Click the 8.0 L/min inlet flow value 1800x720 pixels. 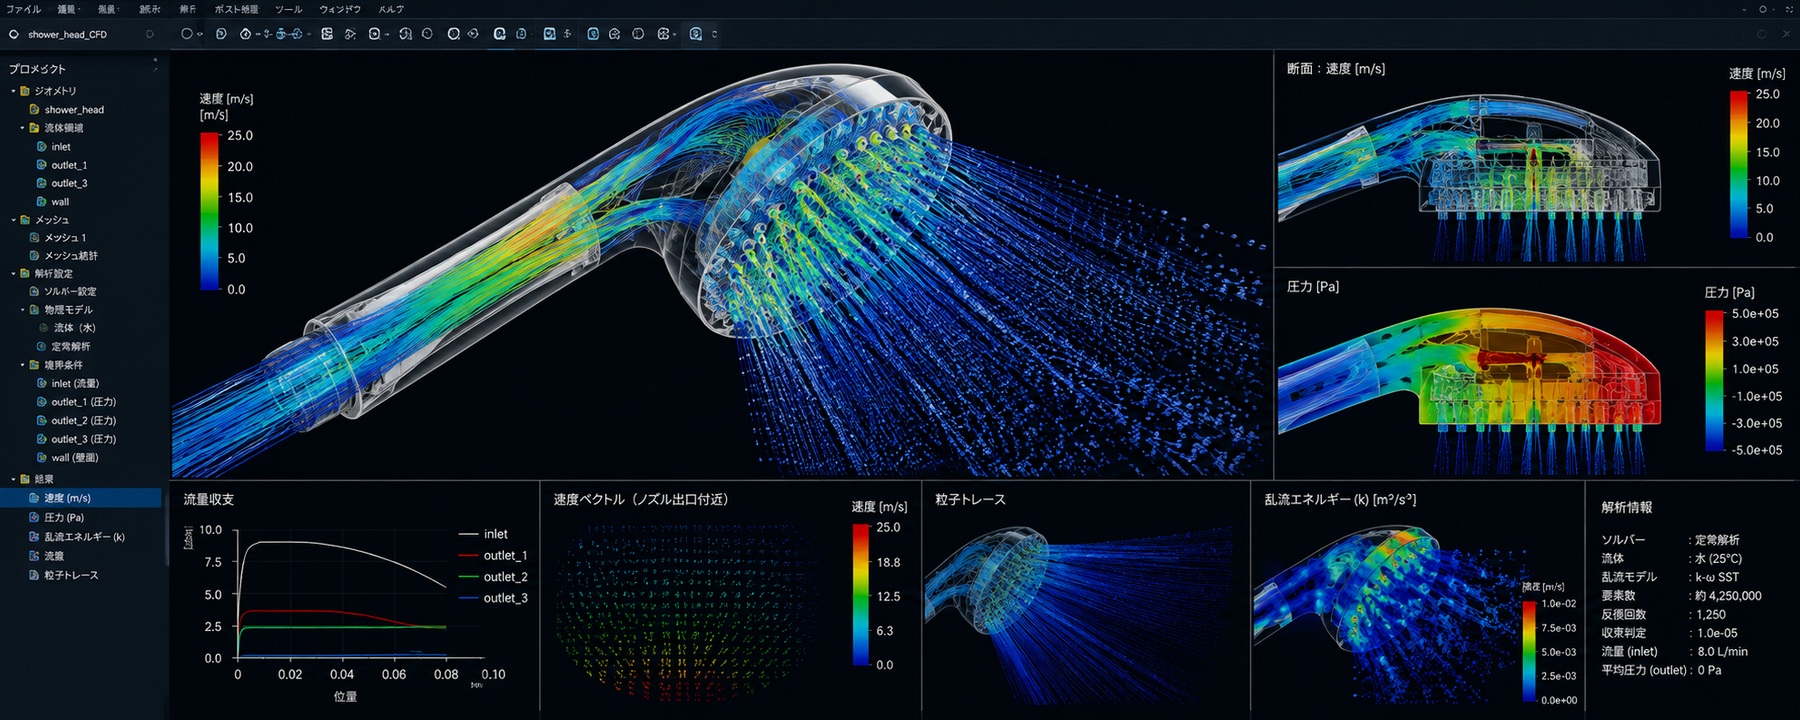[1723, 651]
